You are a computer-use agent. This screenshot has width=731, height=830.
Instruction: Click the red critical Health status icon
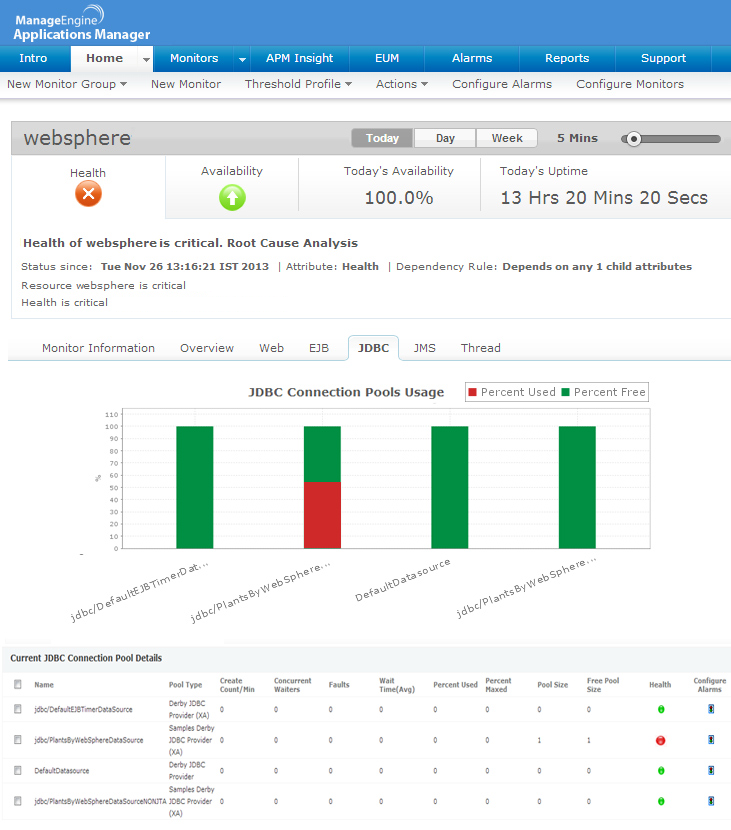(x=88, y=194)
